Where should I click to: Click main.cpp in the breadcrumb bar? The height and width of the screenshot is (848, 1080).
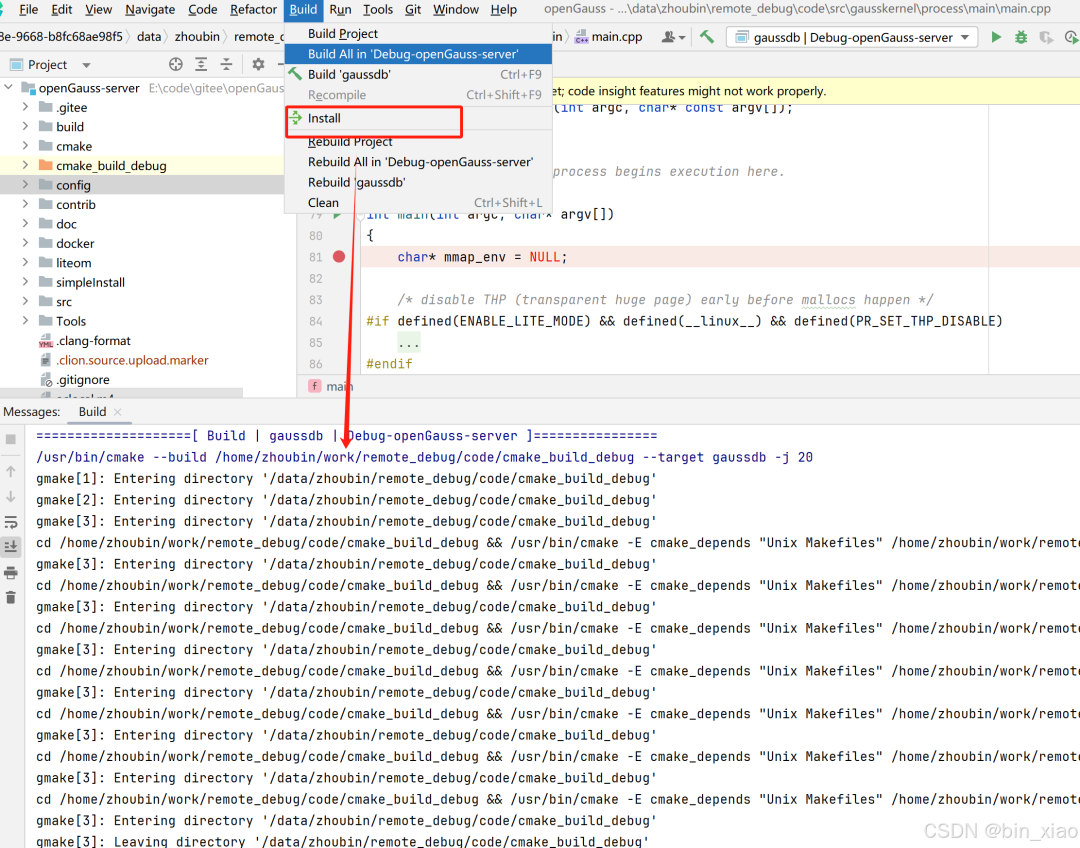(x=609, y=37)
